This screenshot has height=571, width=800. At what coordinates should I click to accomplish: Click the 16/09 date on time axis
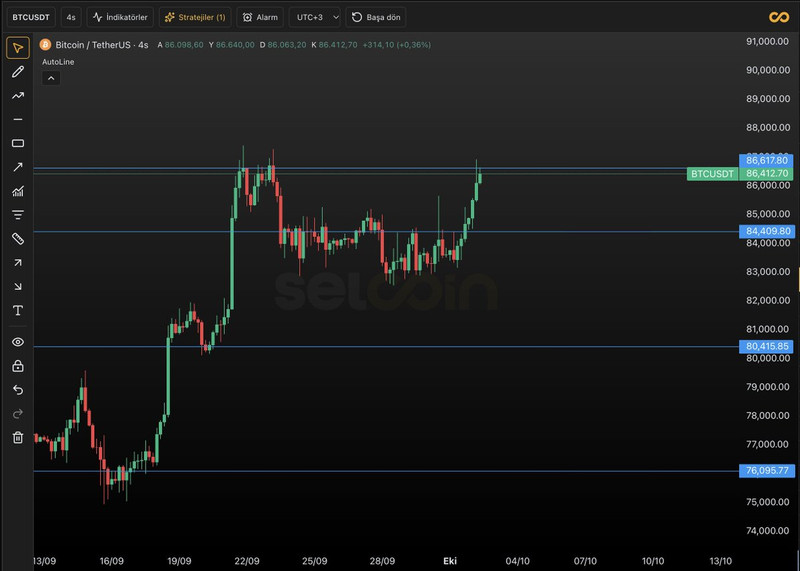pos(112,561)
